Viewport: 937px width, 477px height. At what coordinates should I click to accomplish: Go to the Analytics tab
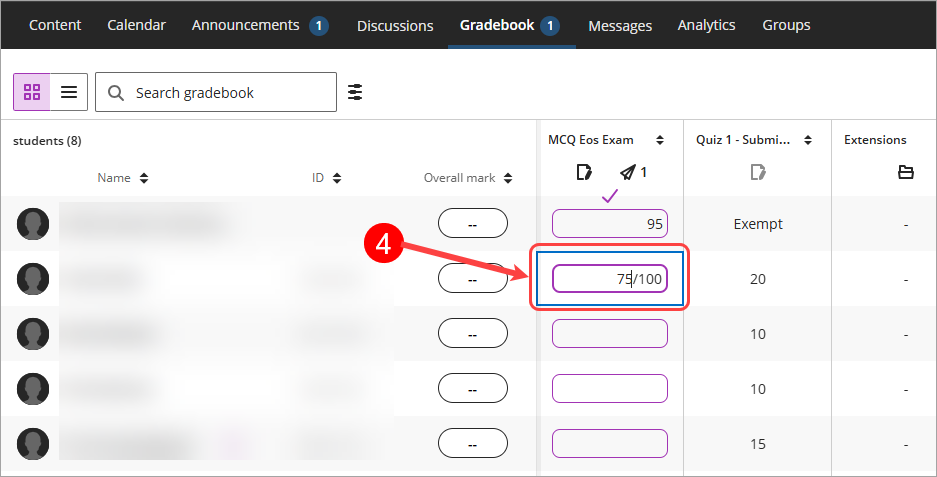click(706, 25)
